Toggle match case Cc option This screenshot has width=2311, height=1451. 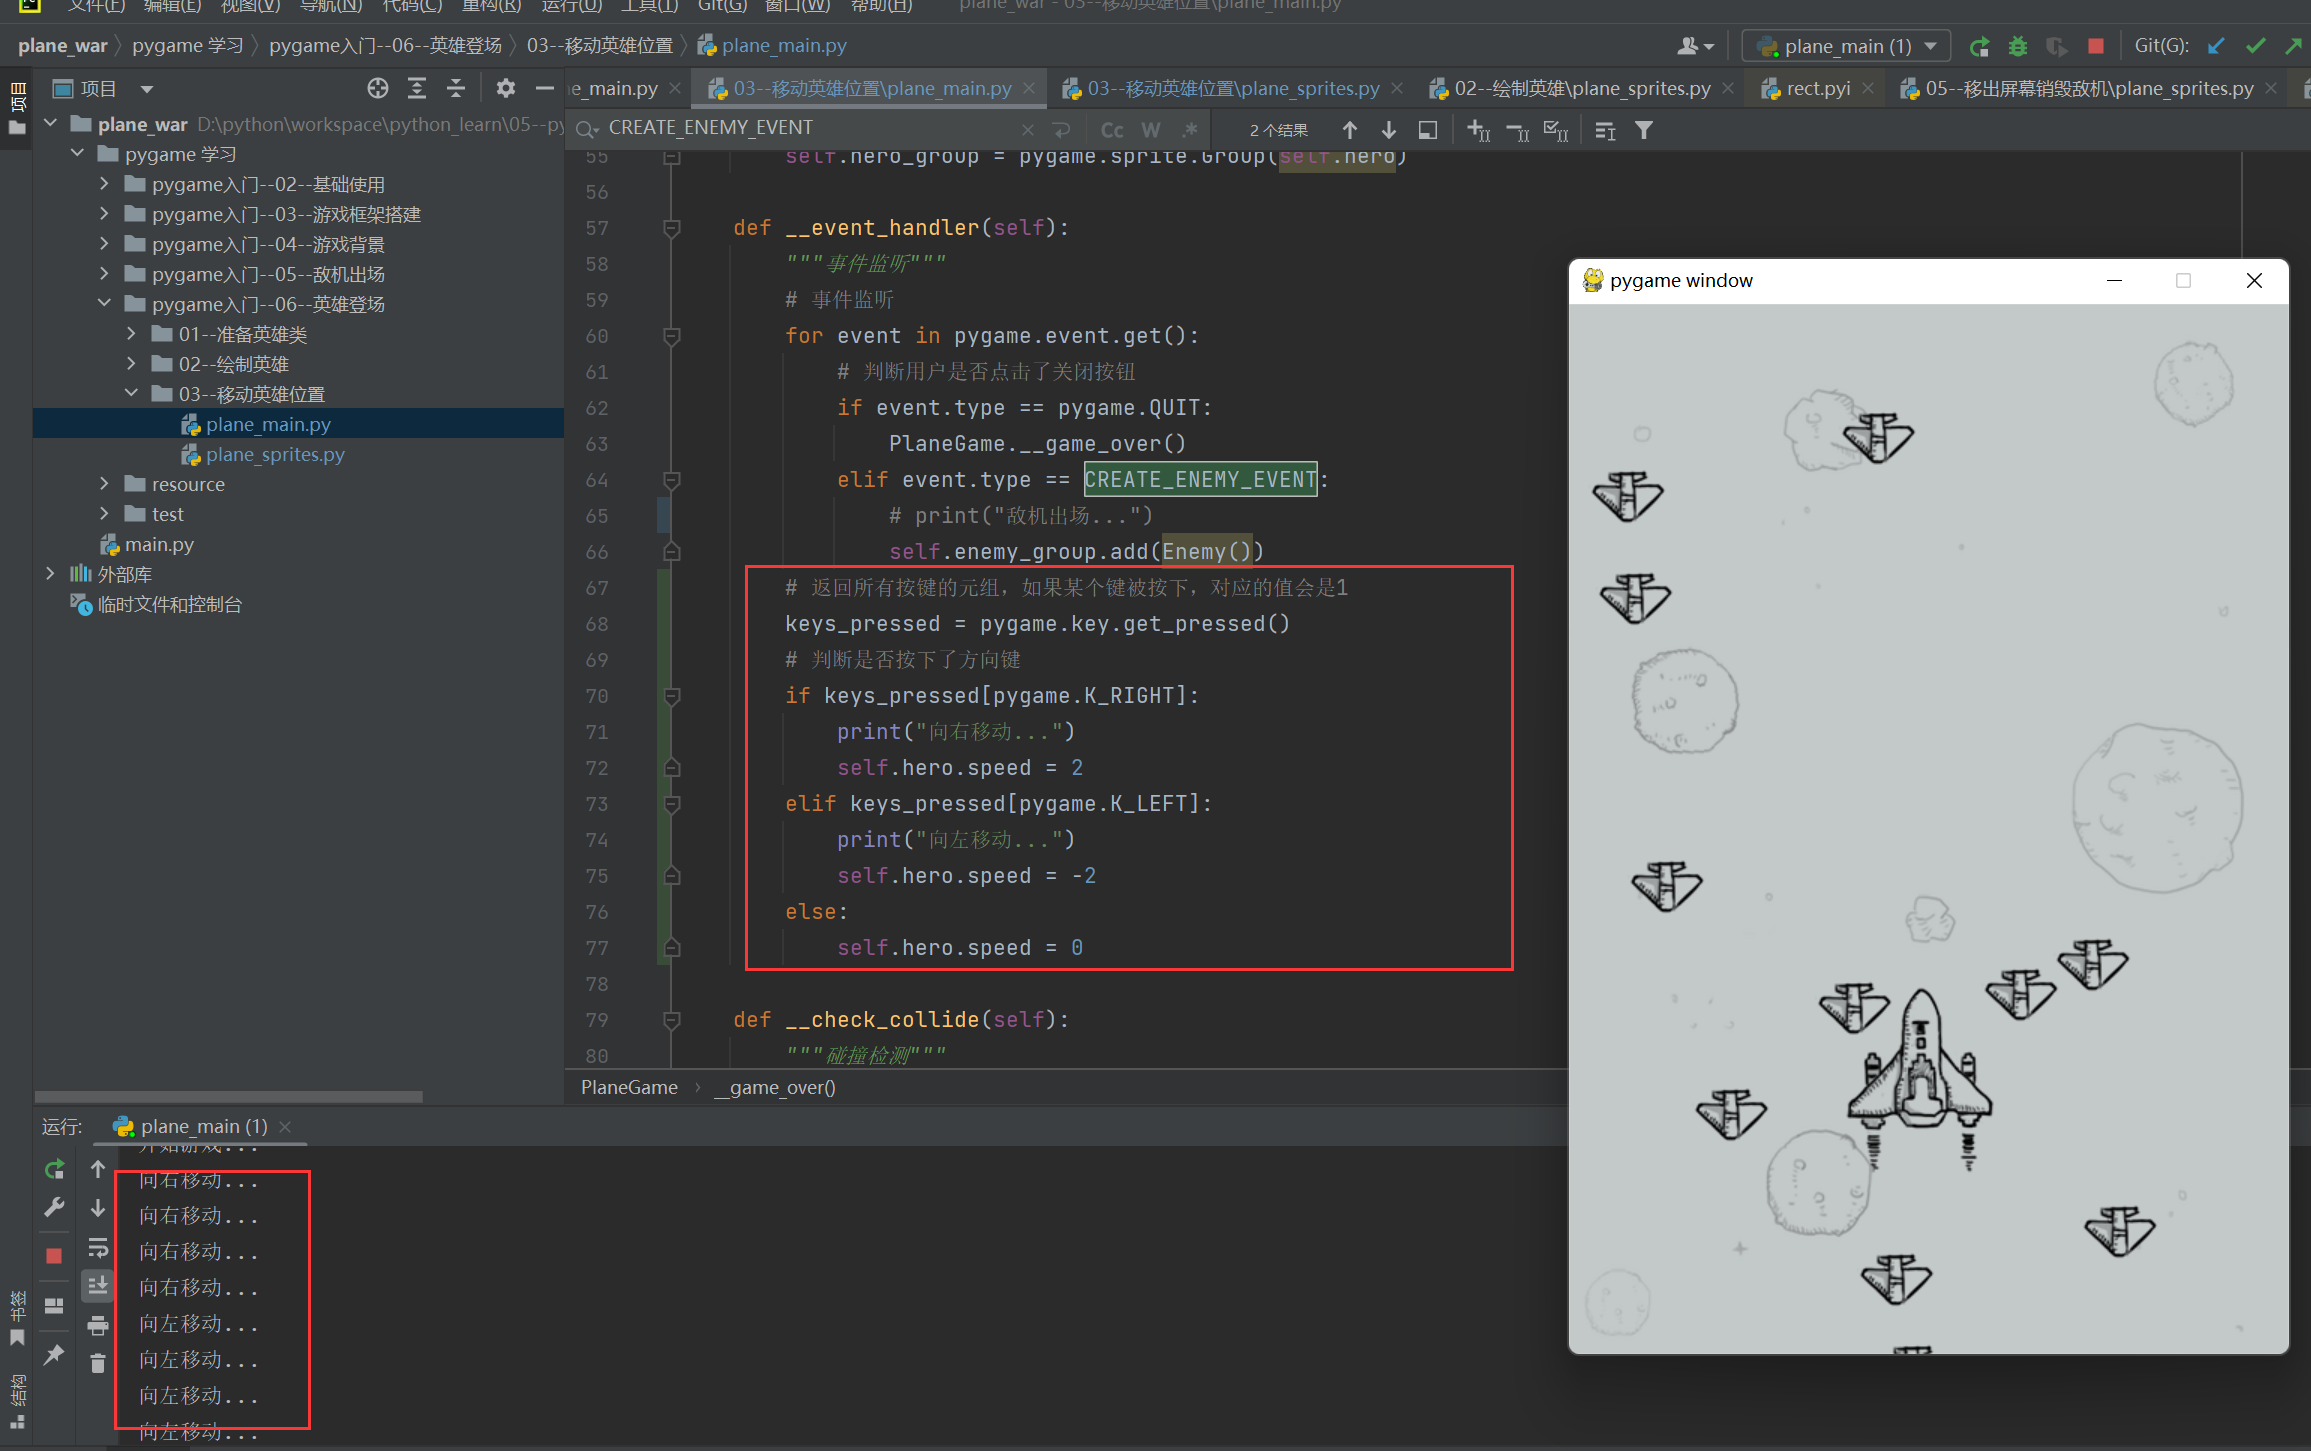(1112, 130)
